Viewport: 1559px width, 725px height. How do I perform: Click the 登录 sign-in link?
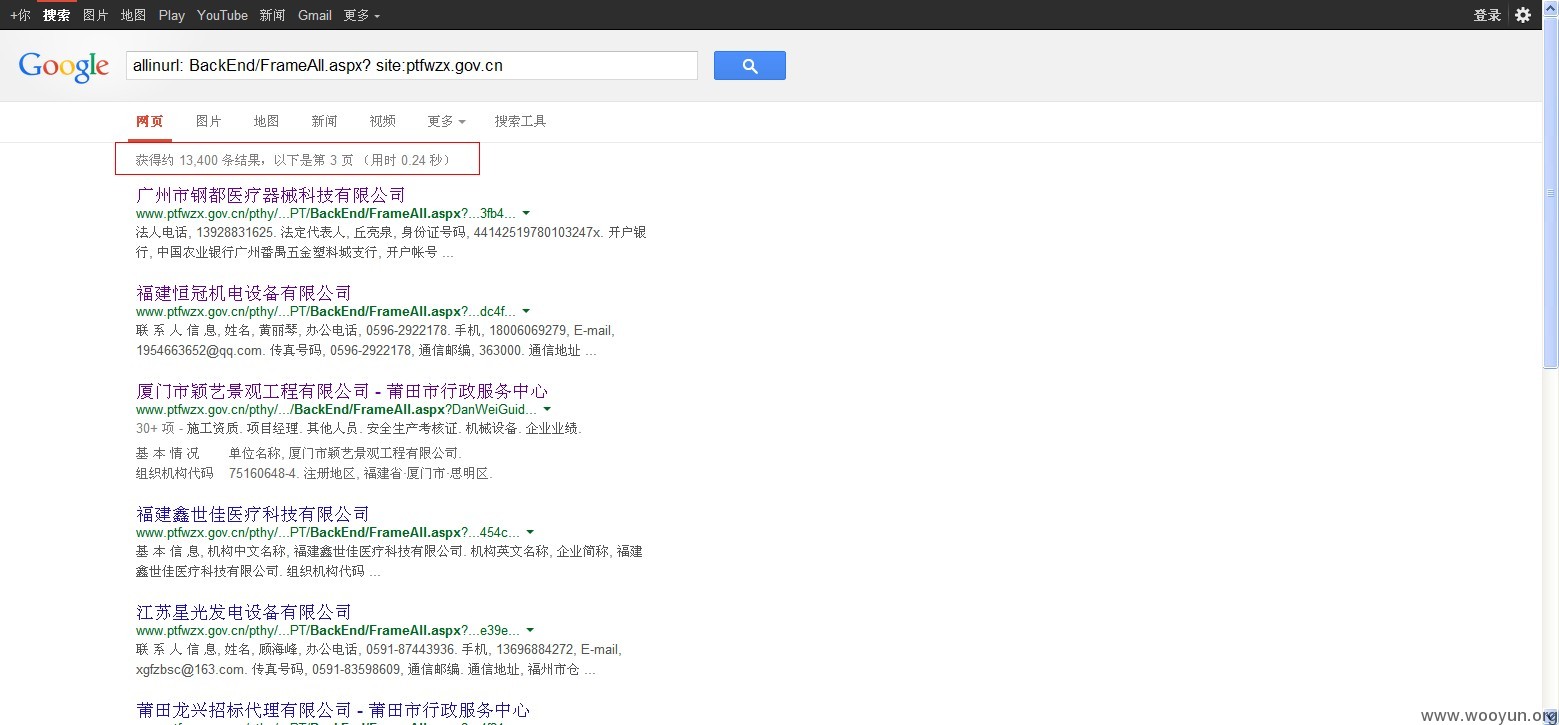coord(1487,15)
